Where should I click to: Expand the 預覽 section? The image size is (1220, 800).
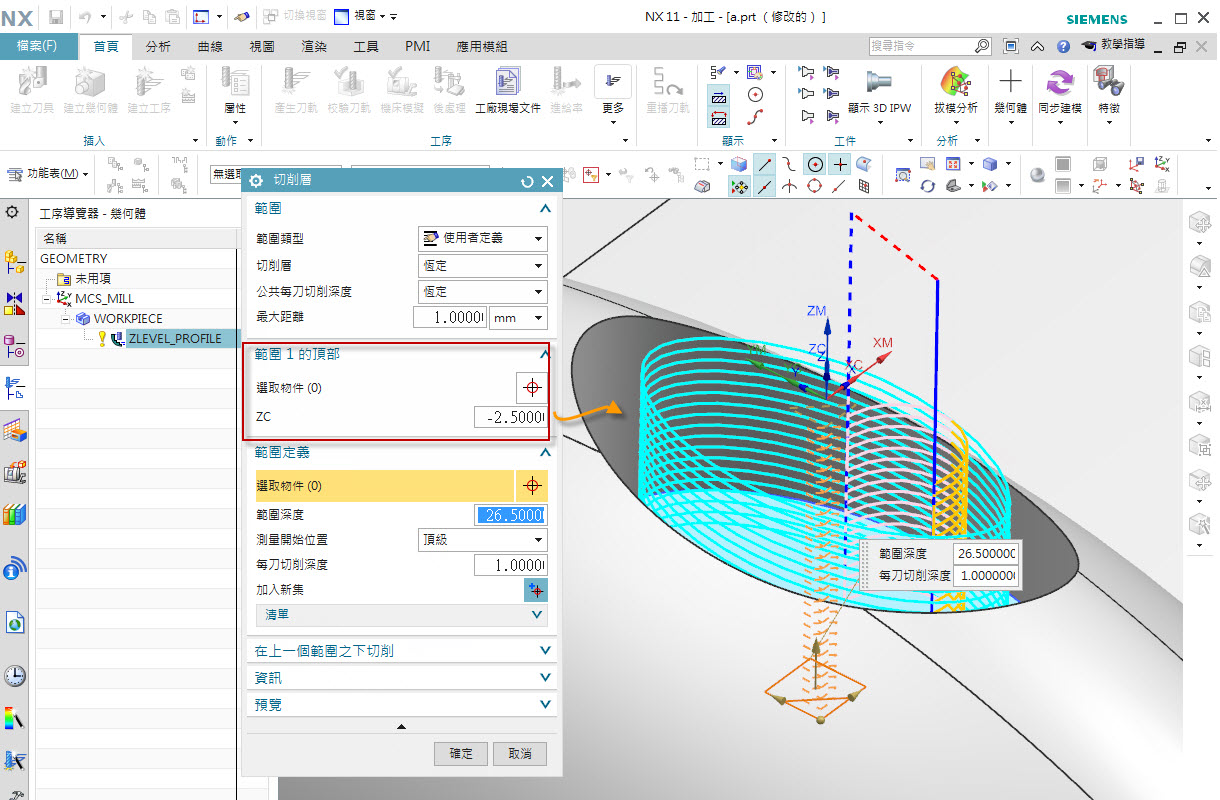tap(402, 705)
